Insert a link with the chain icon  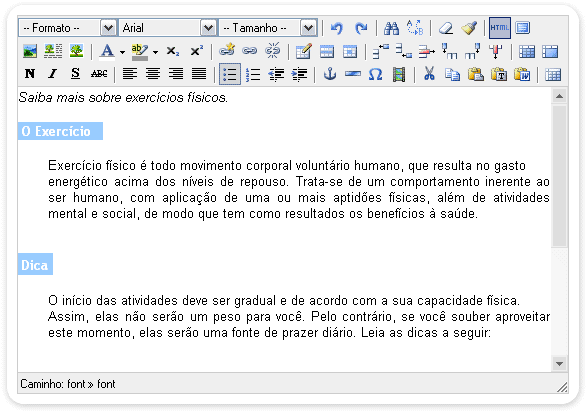(x=250, y=51)
